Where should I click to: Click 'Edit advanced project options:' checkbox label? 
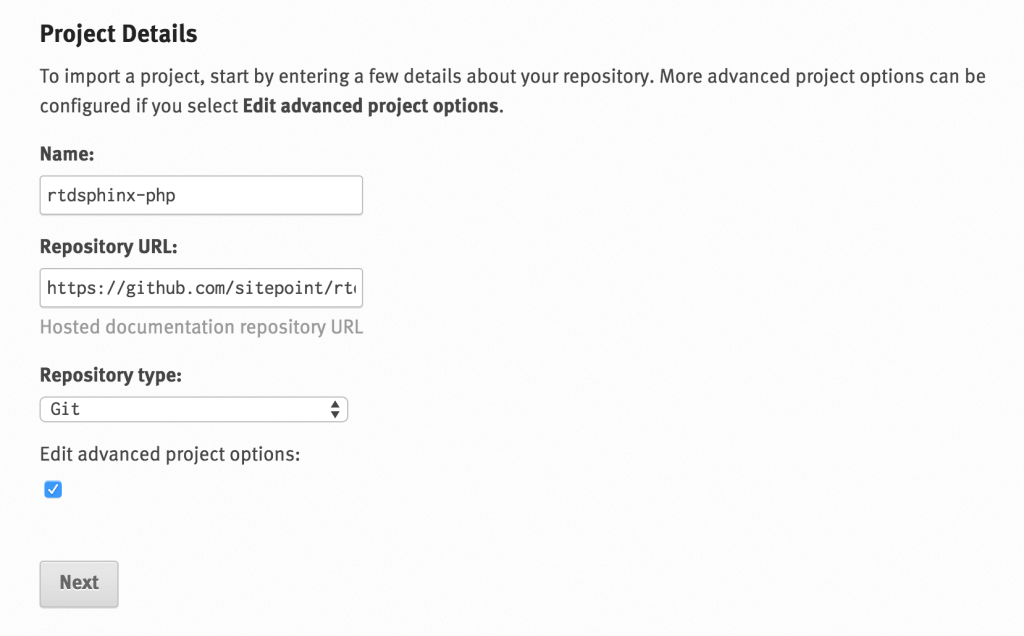click(170, 454)
